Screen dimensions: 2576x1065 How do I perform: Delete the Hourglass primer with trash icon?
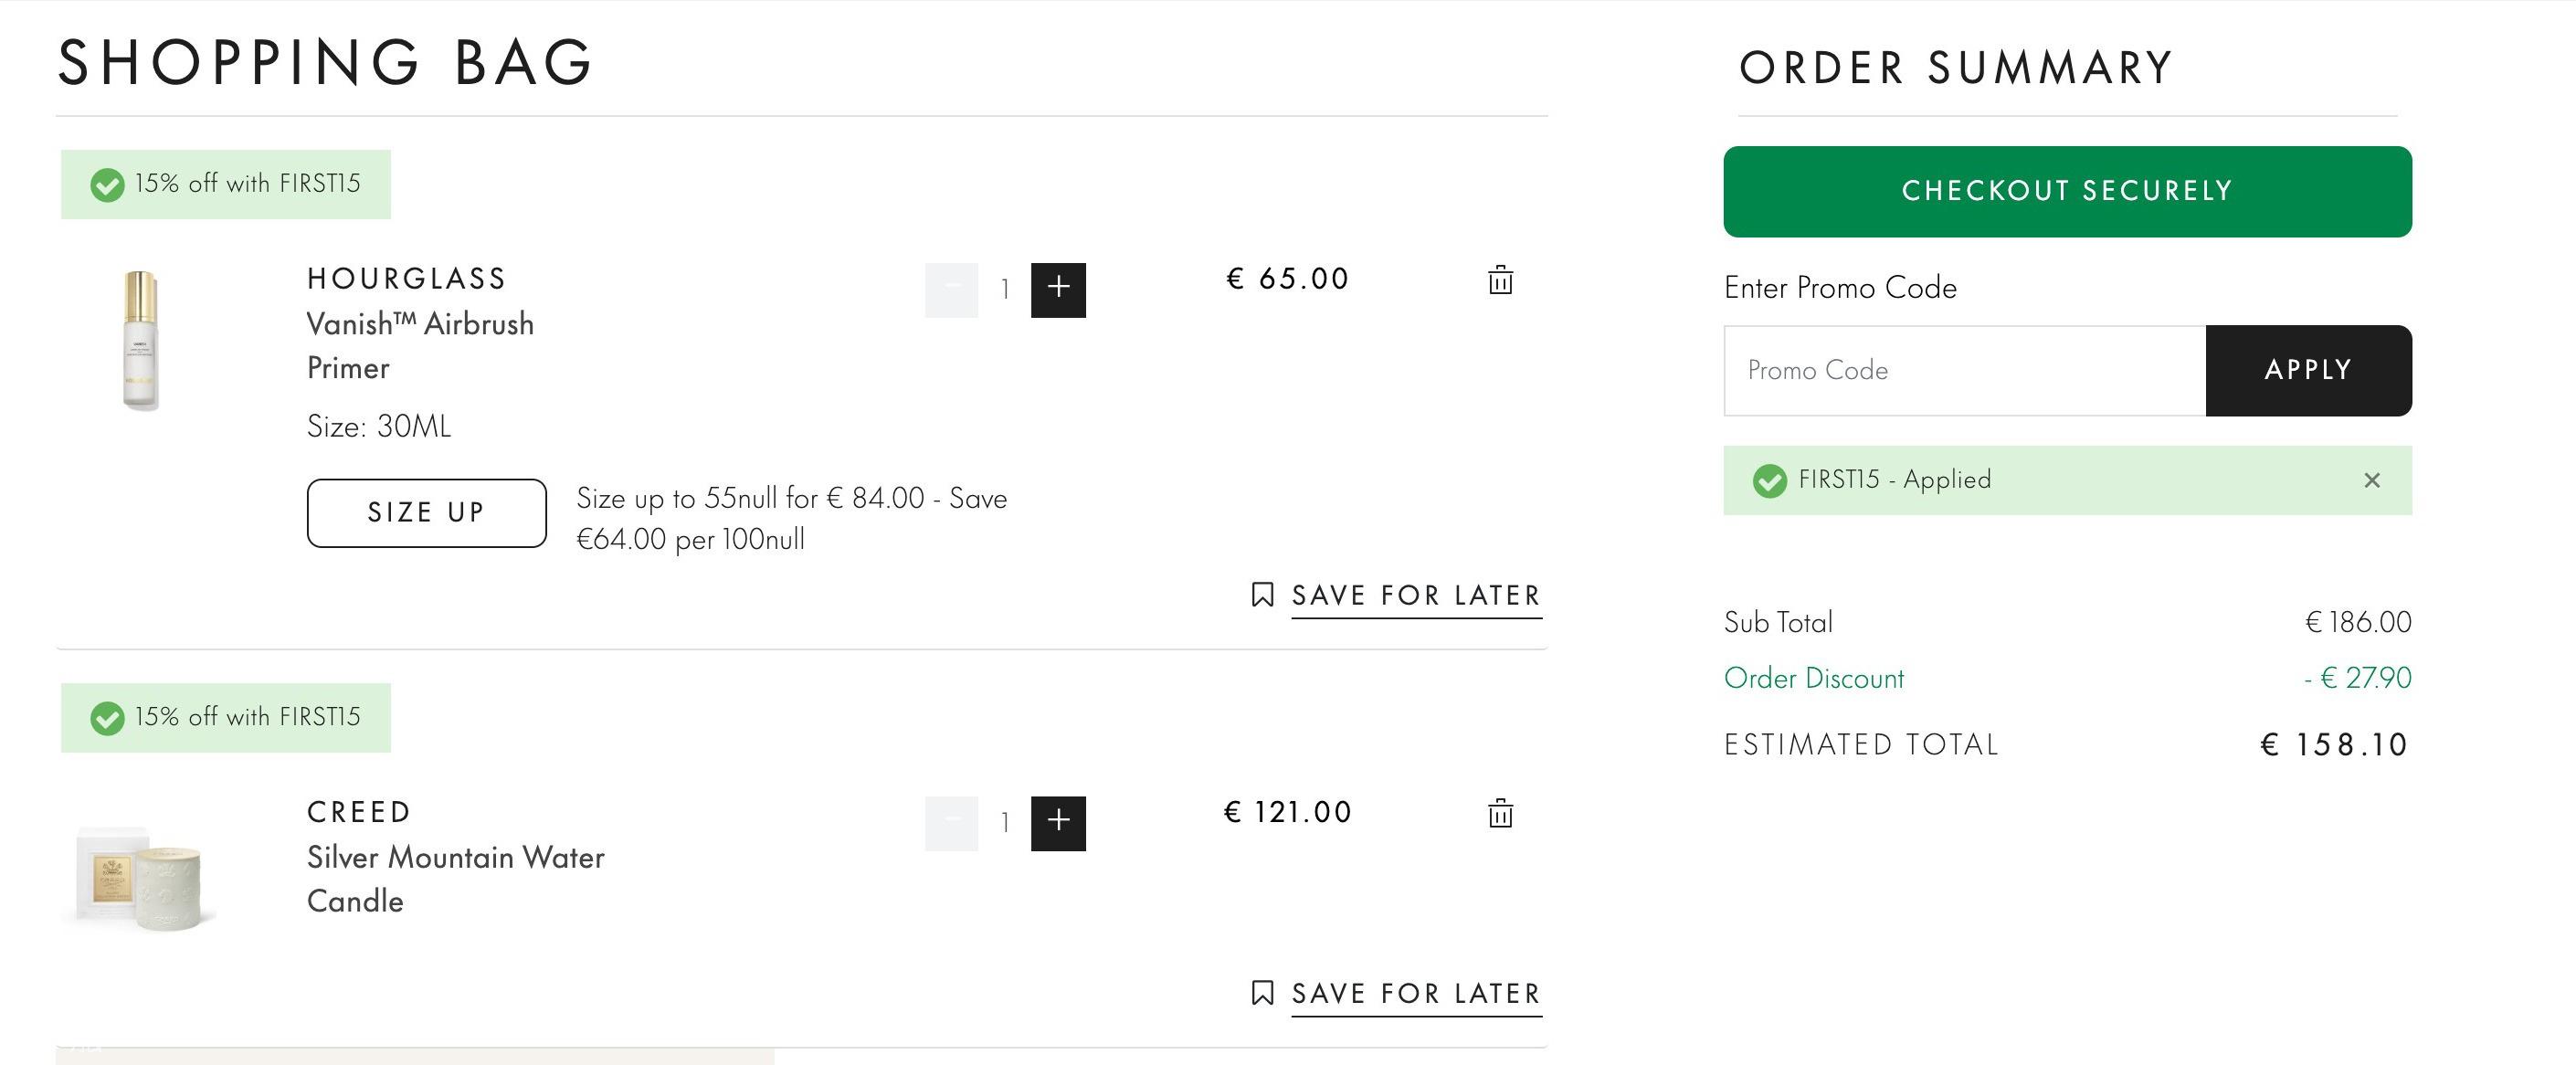[x=1500, y=280]
